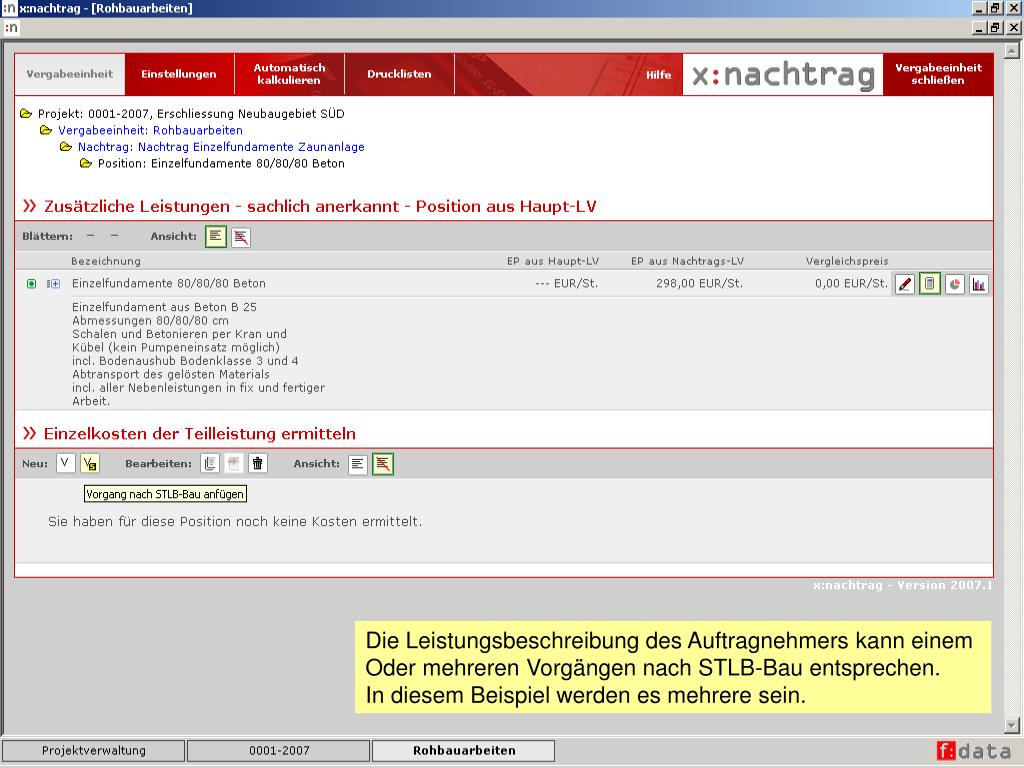Screen dimensions: 1024x768
Task: Select short-text view icon under Einzelkosten
Action: pos(383,464)
